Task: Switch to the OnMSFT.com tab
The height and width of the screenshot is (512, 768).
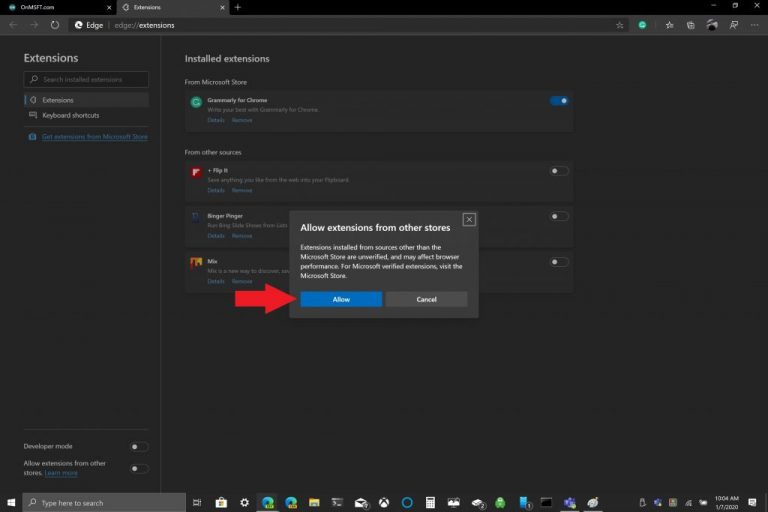Action: click(x=58, y=7)
